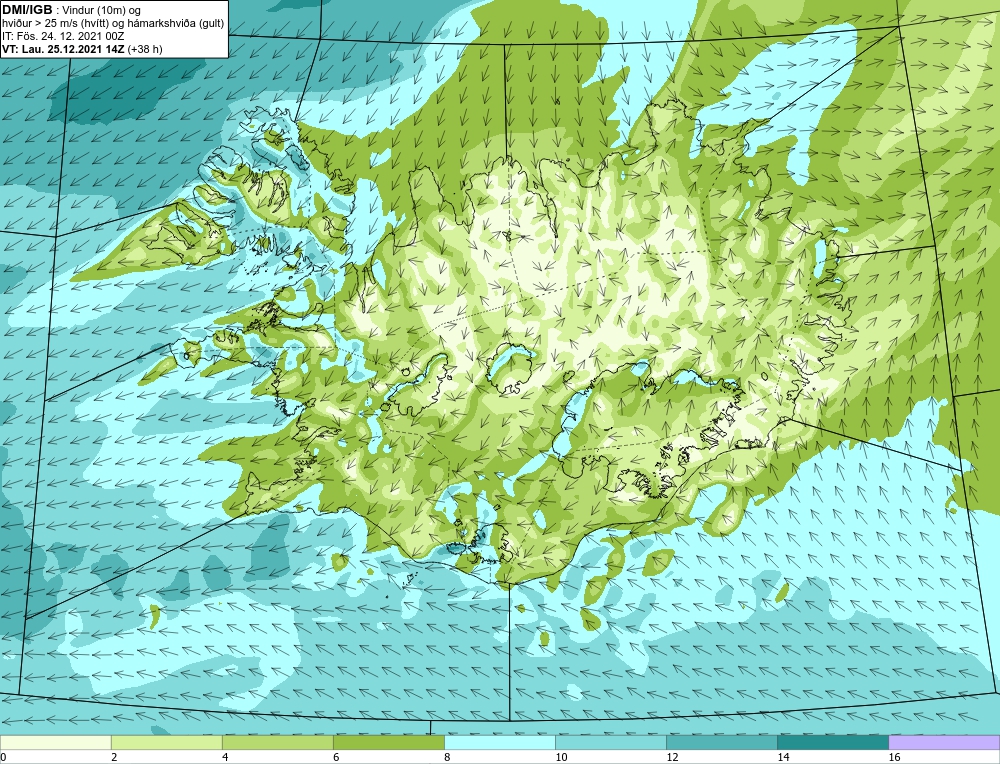Click the purple legend swatch above 16
The height and width of the screenshot is (764, 1000).
coord(943,742)
